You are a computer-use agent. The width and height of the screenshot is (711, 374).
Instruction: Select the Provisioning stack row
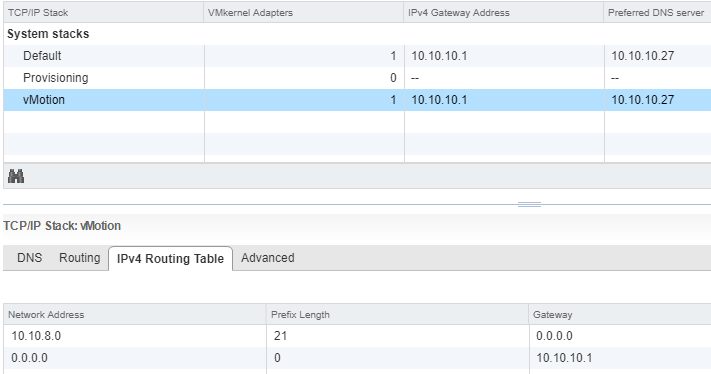[357, 78]
